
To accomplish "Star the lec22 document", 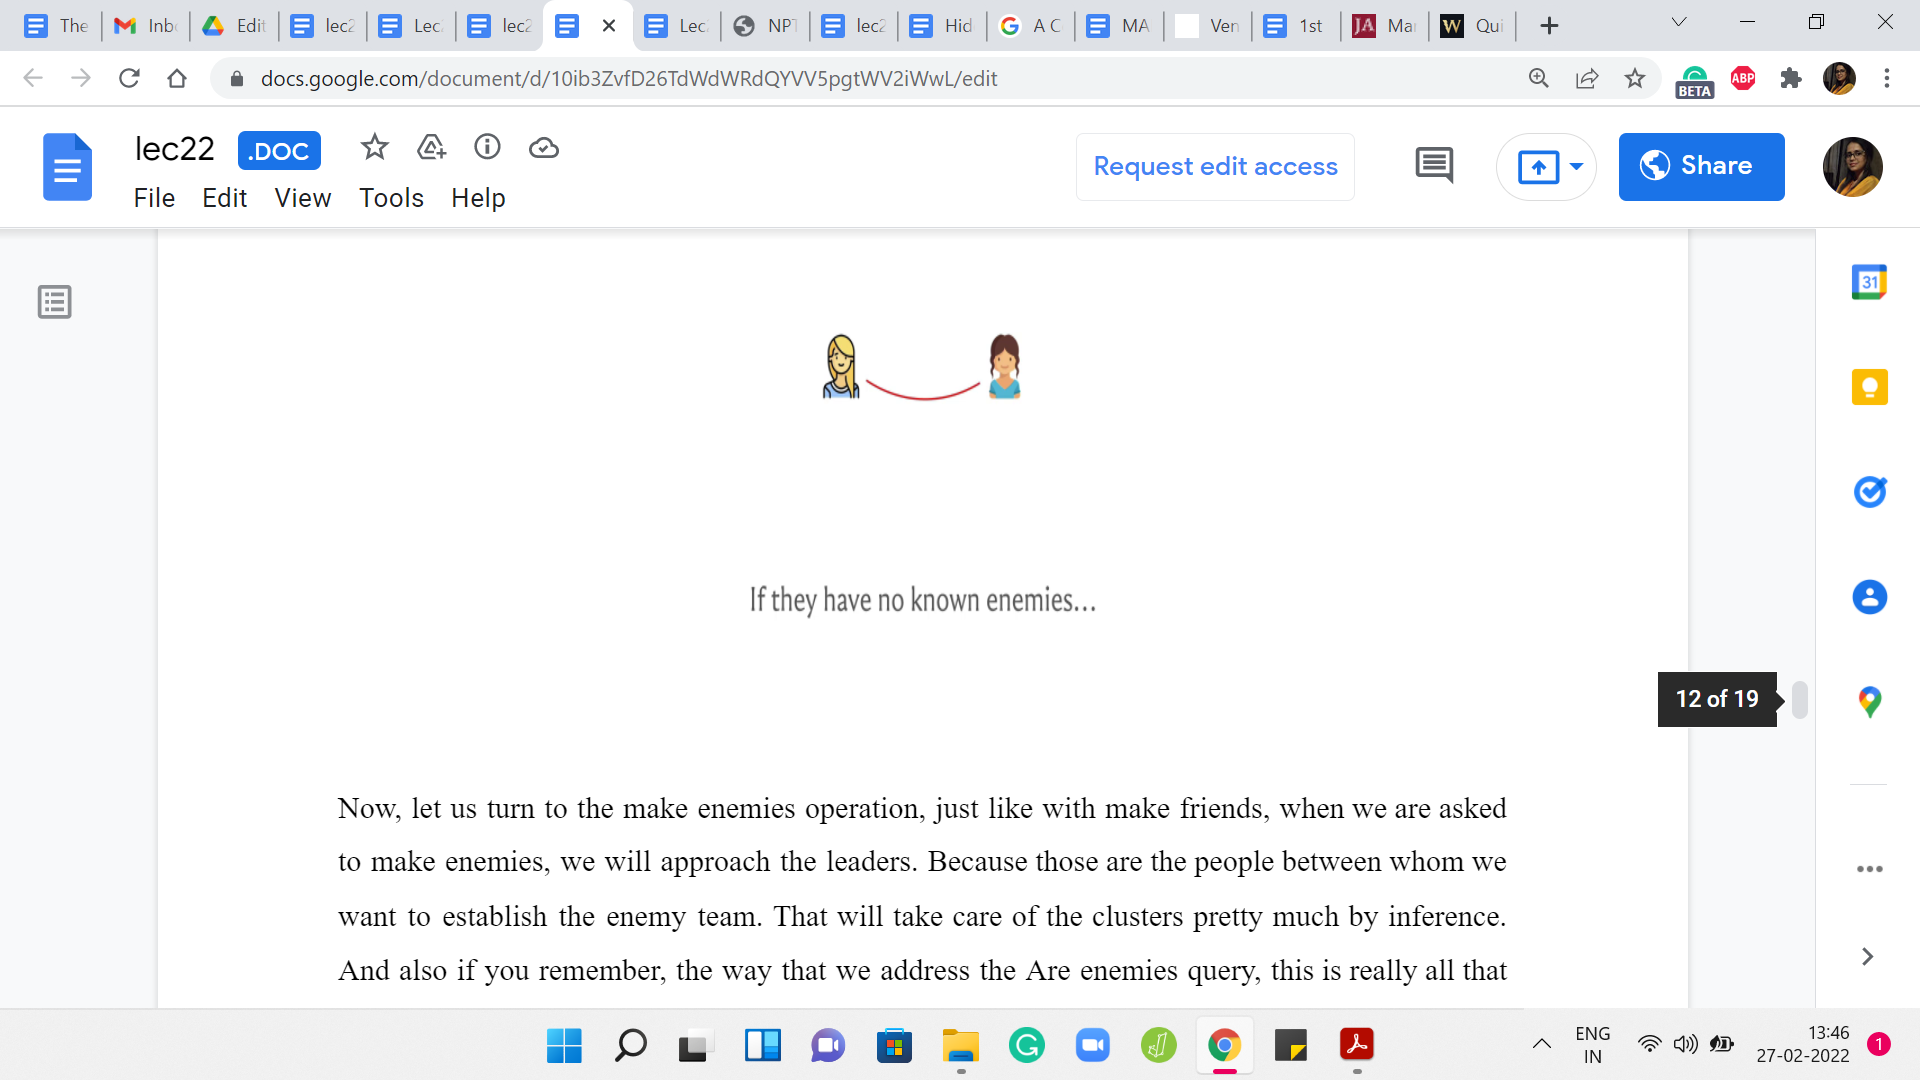I will [x=374, y=148].
